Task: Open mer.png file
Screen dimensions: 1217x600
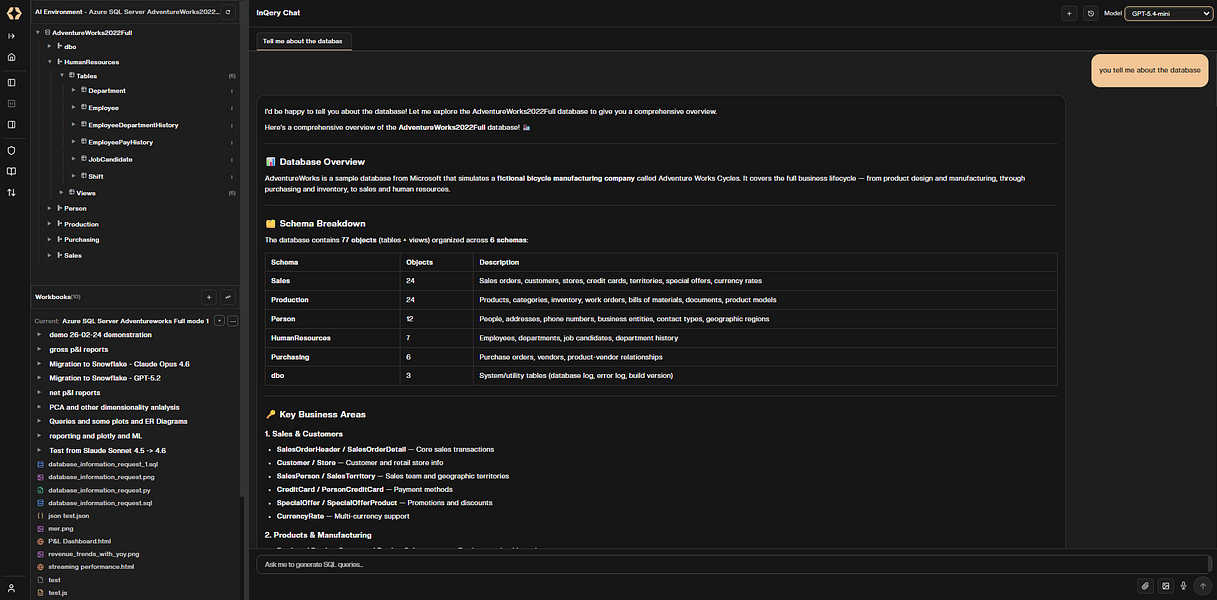Action: [x=61, y=528]
